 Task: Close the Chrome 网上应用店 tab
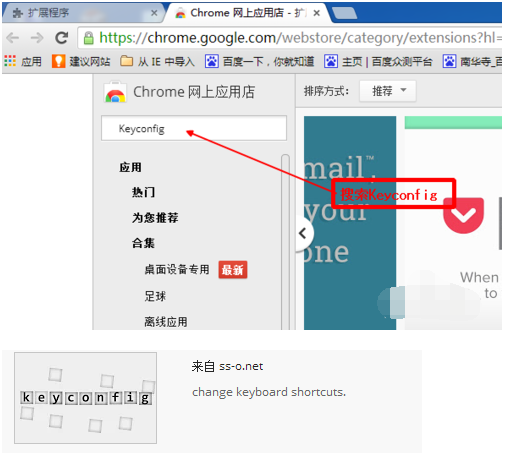click(x=317, y=13)
